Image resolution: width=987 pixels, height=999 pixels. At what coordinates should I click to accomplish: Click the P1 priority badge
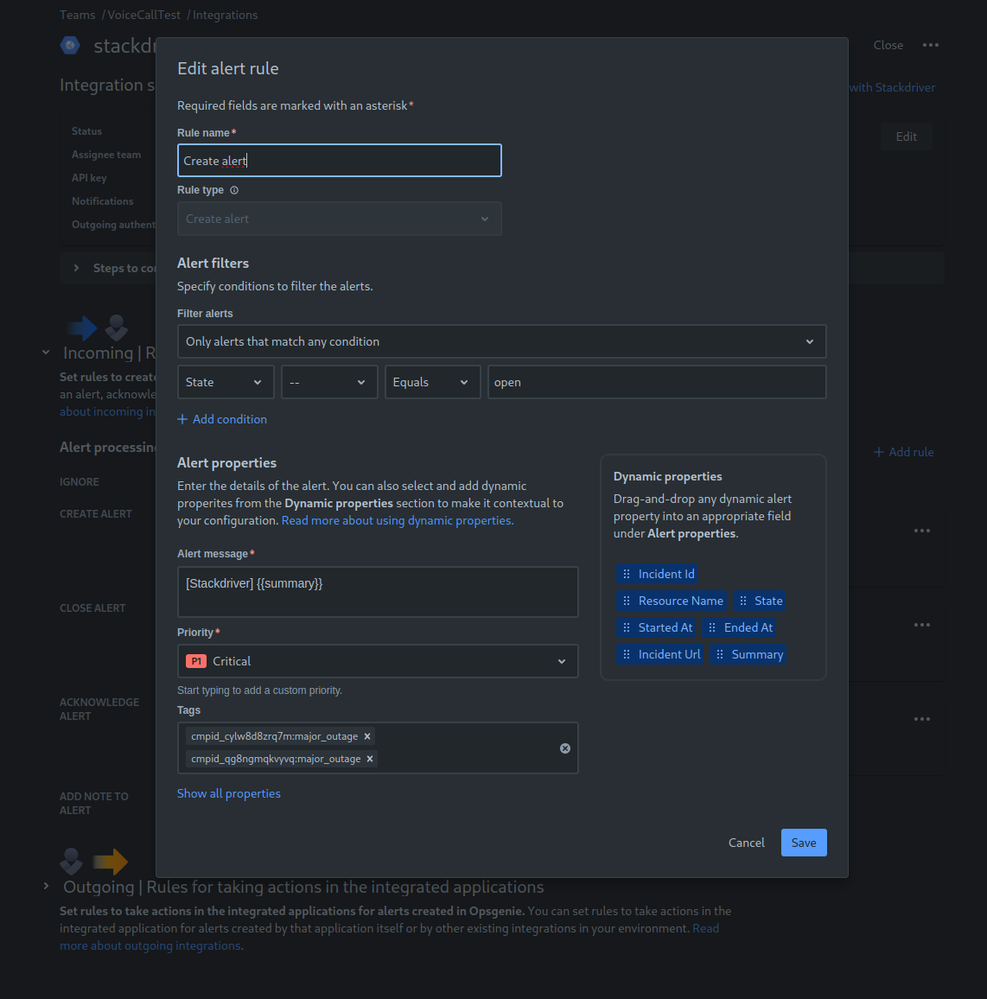tap(196, 661)
